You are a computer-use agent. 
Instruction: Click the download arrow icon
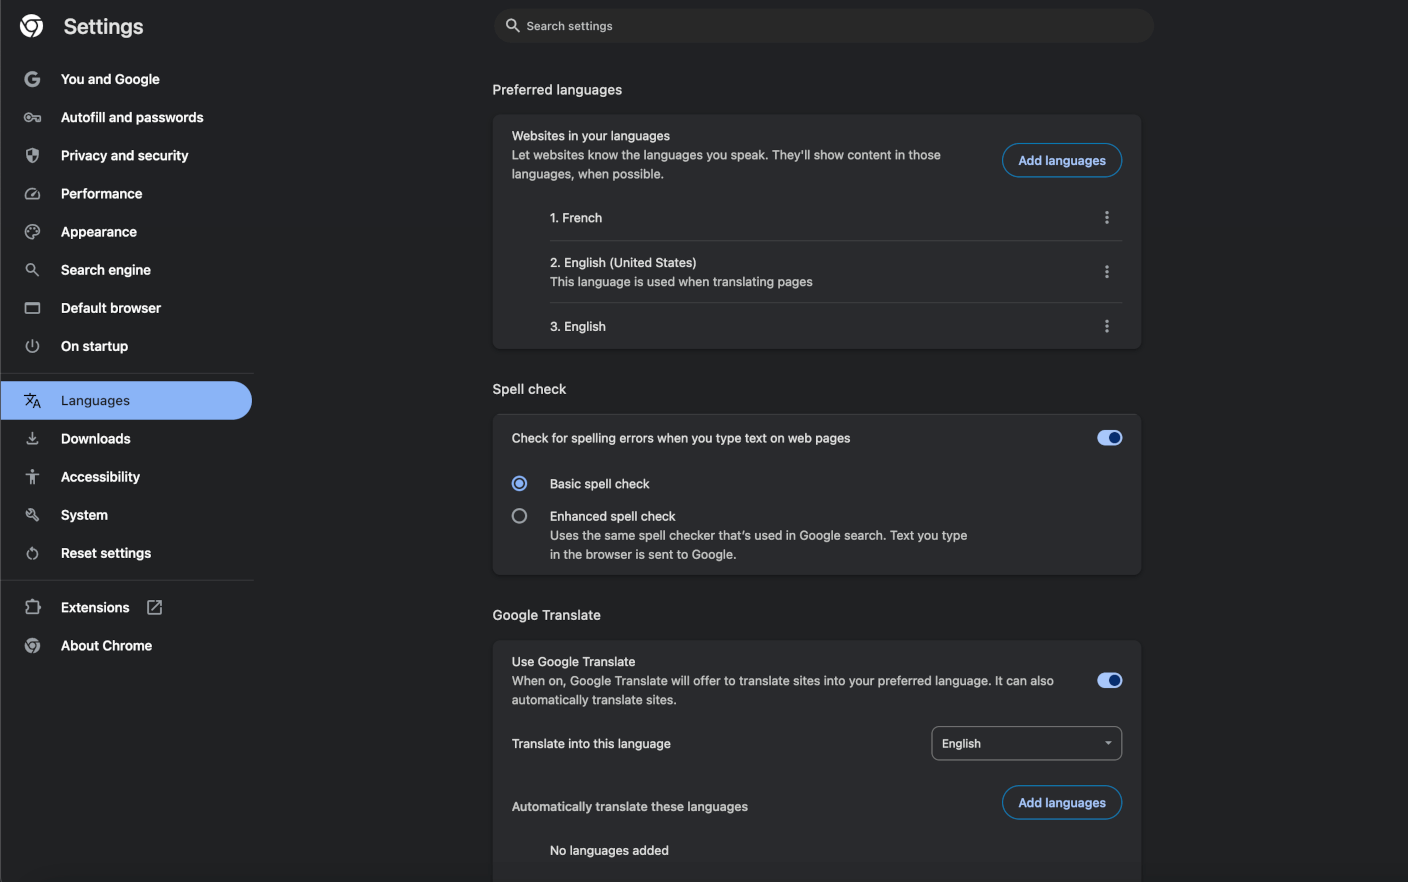[x=32, y=438]
